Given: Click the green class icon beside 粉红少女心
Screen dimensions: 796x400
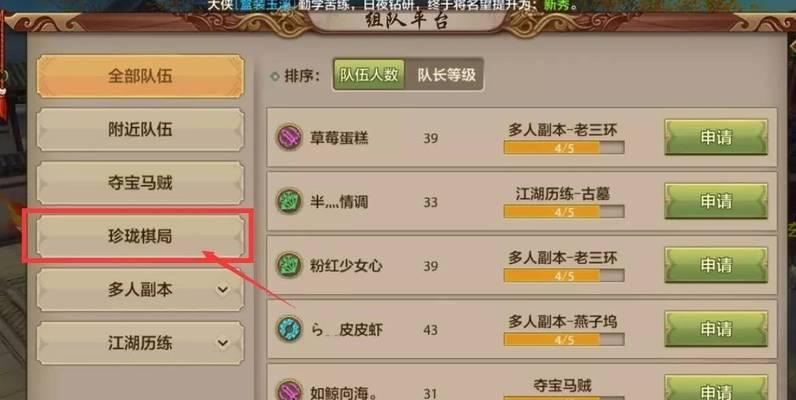Looking at the screenshot, I should tap(289, 265).
